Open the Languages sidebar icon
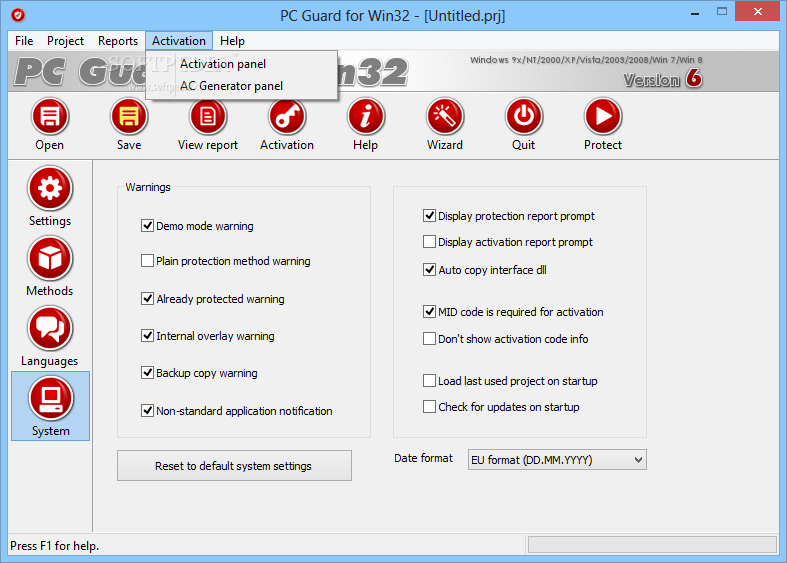 point(50,329)
